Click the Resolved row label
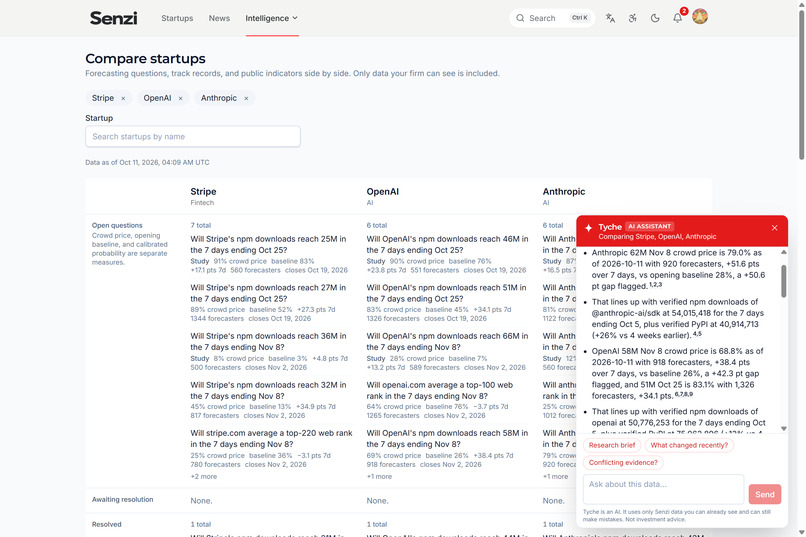This screenshot has height=537, width=806. (x=106, y=524)
